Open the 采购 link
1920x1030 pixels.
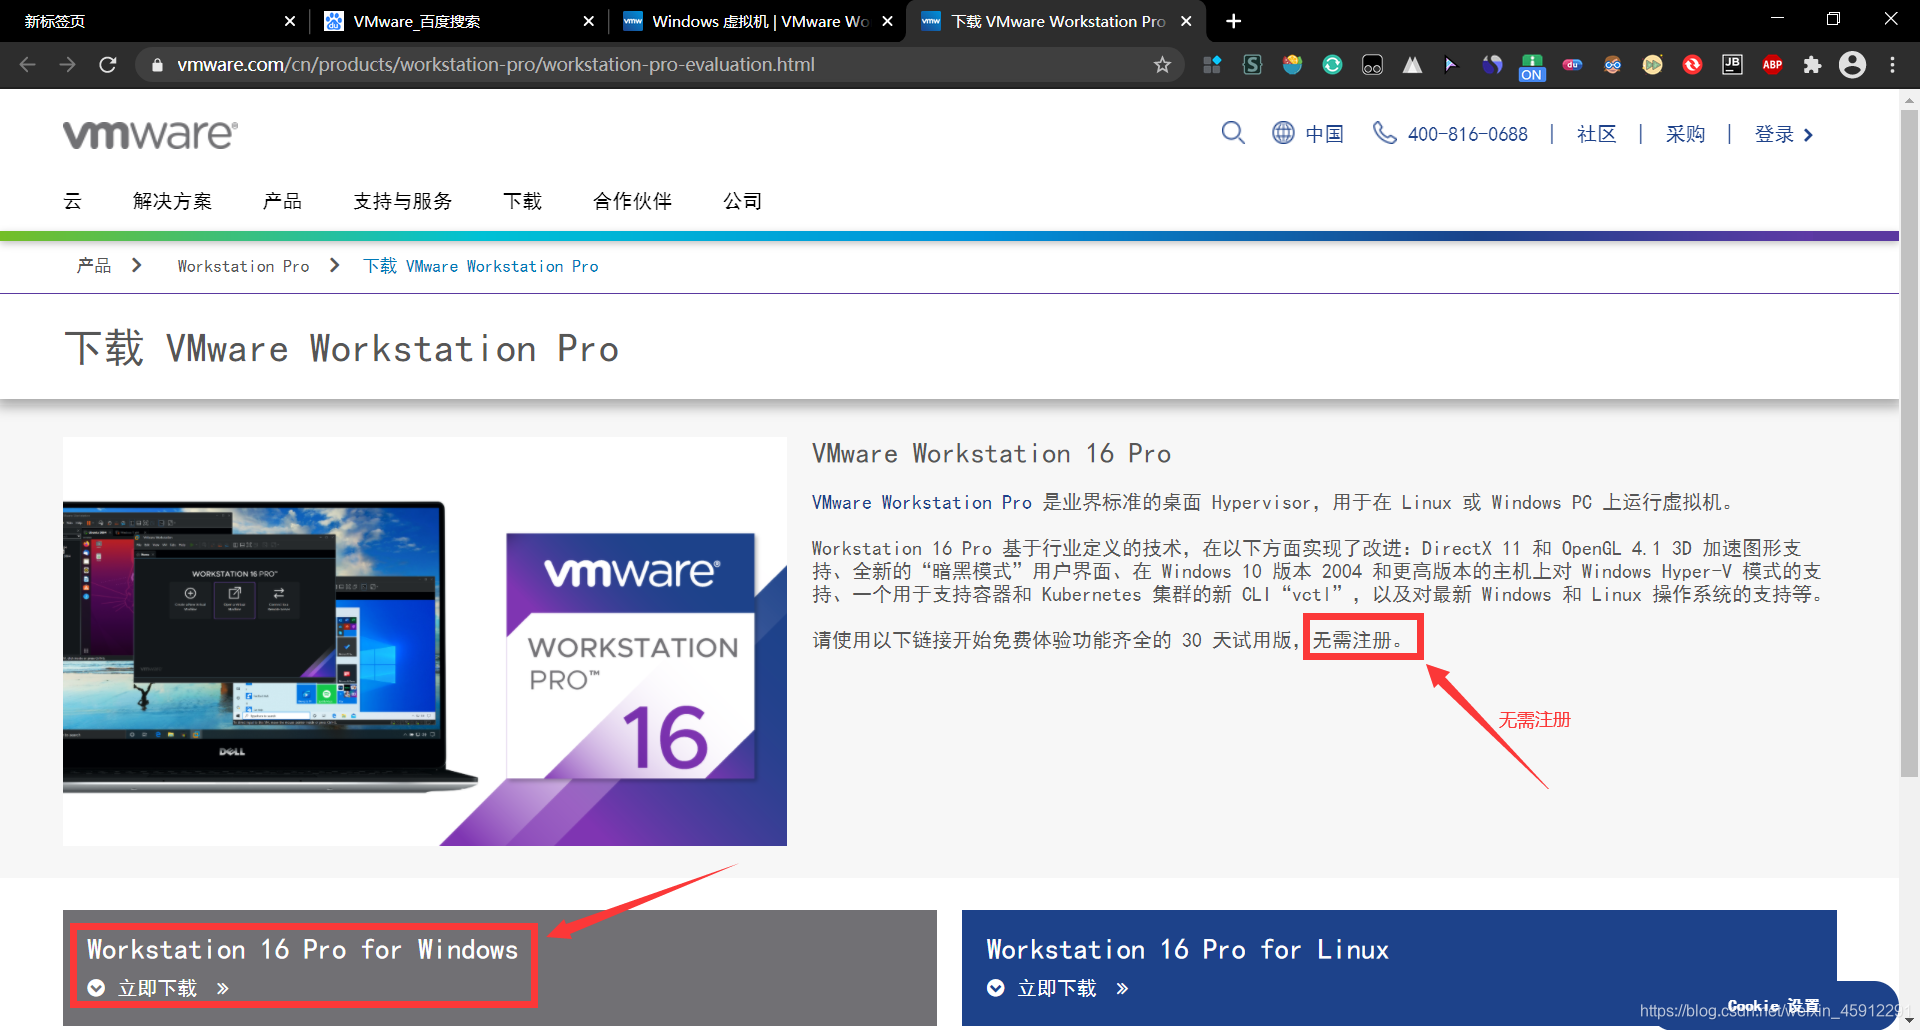click(x=1685, y=134)
